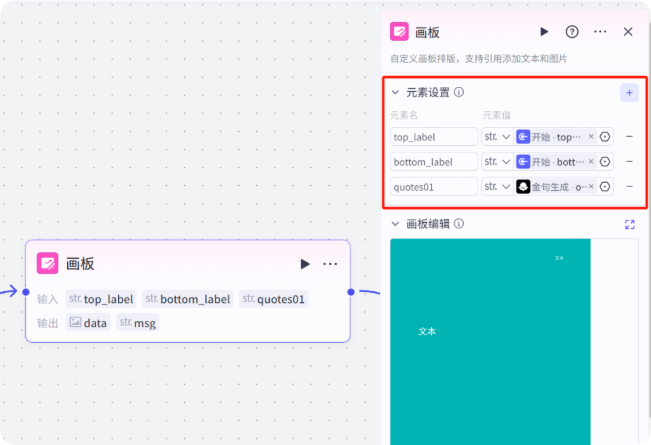Image resolution: width=651 pixels, height=445 pixels.
Task: Open variable picker for the top_label row
Action: point(605,137)
